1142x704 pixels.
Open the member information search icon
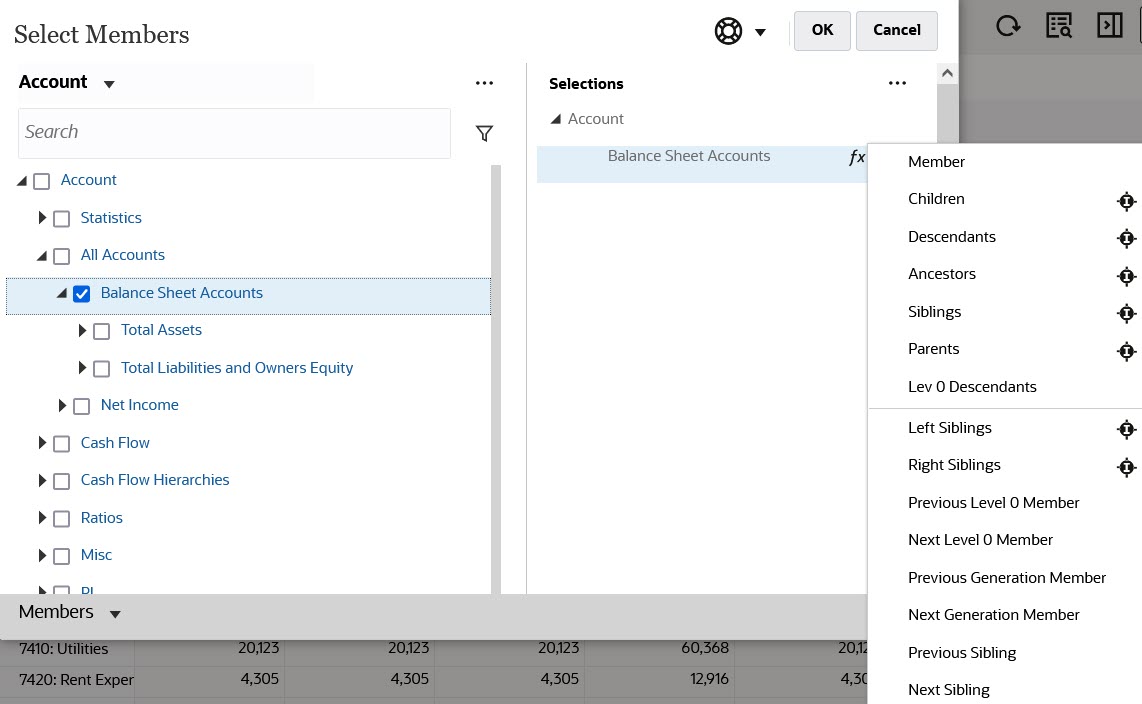(x=1059, y=25)
